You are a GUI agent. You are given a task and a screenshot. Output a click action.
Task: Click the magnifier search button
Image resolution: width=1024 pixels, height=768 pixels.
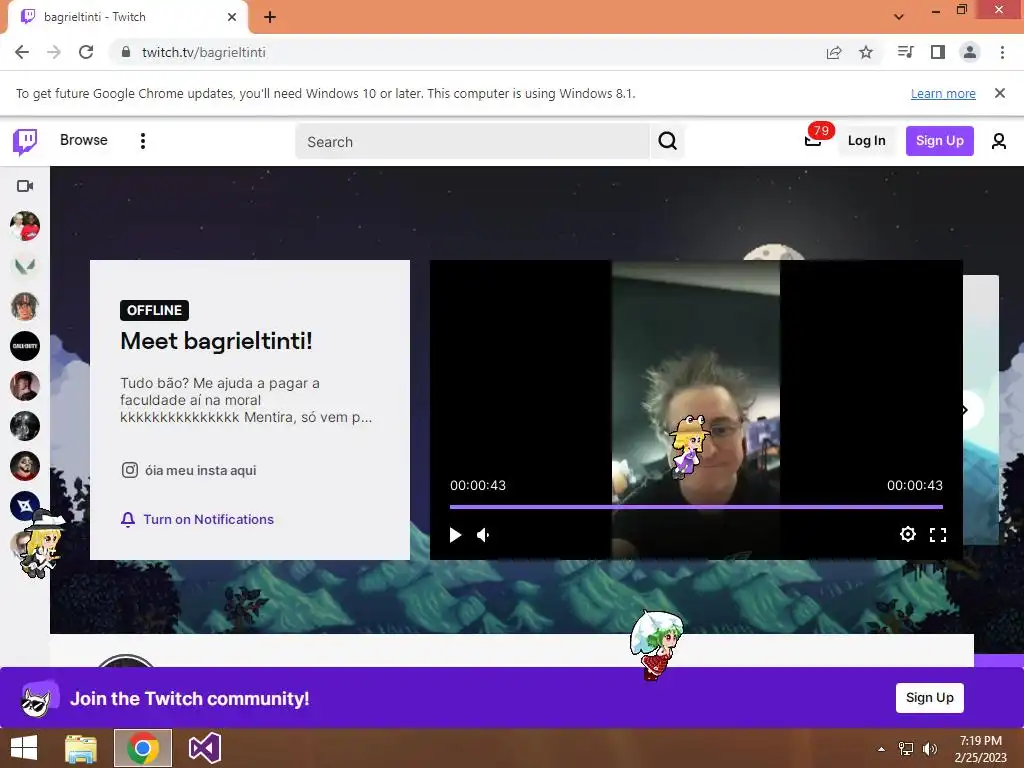[667, 141]
